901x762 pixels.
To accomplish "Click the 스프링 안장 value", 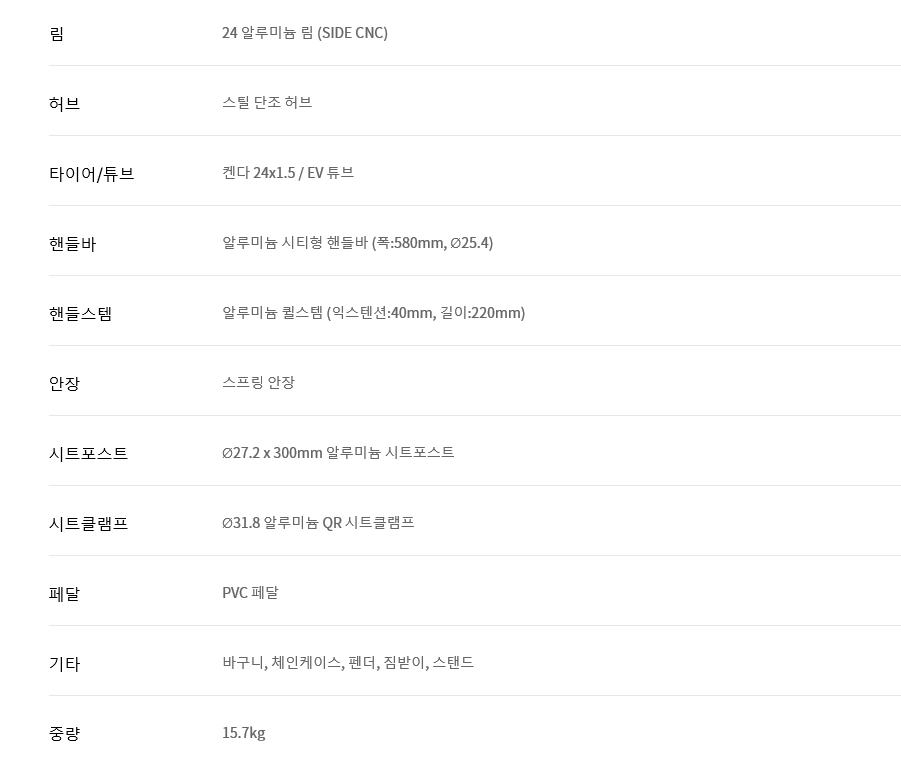I will [x=258, y=382].
